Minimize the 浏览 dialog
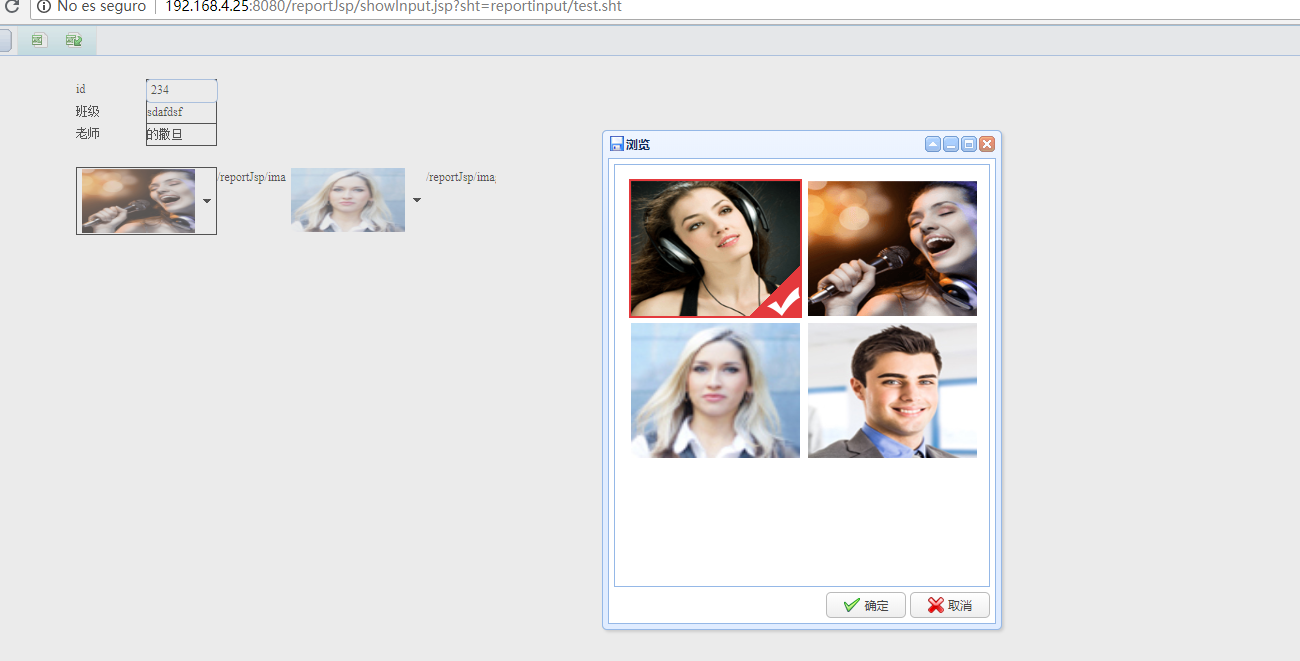This screenshot has height=661, width=1300. click(x=951, y=144)
